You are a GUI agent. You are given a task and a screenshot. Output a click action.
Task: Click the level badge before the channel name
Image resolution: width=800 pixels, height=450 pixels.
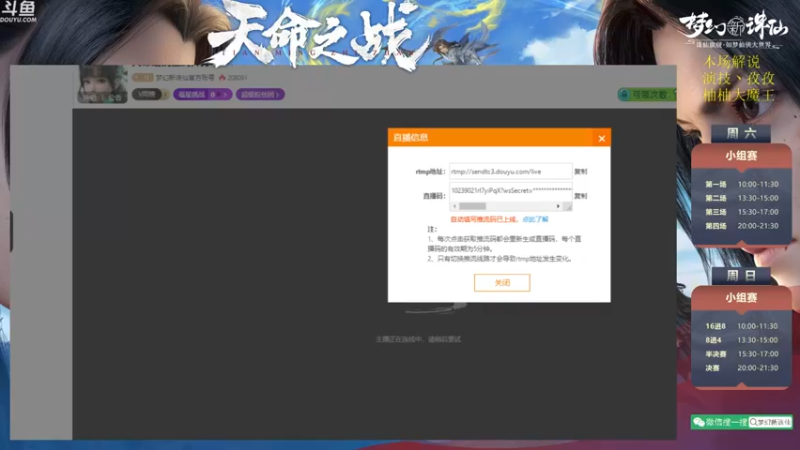tap(142, 78)
